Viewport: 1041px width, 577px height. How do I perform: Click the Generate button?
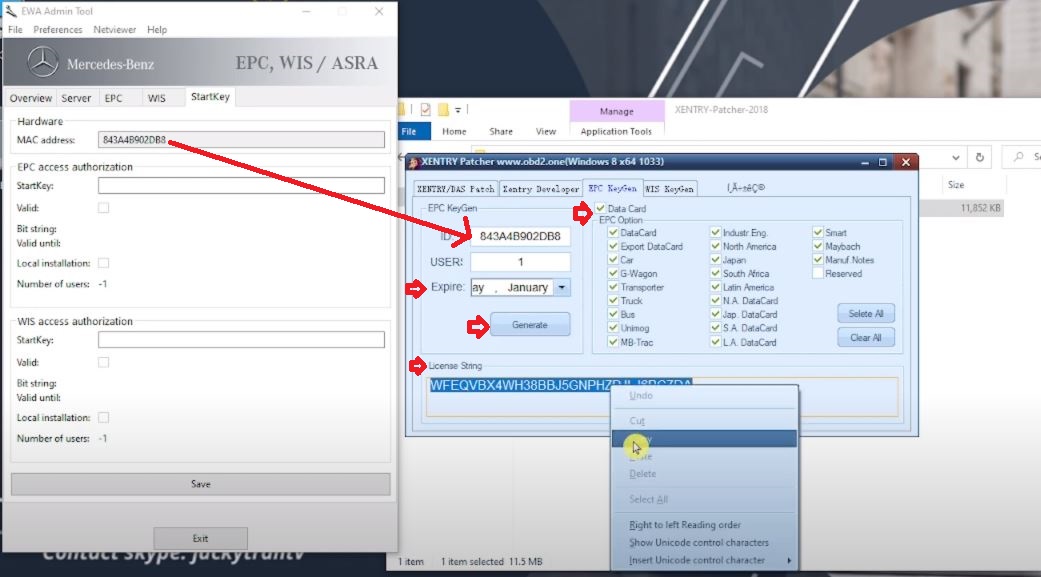pos(530,325)
